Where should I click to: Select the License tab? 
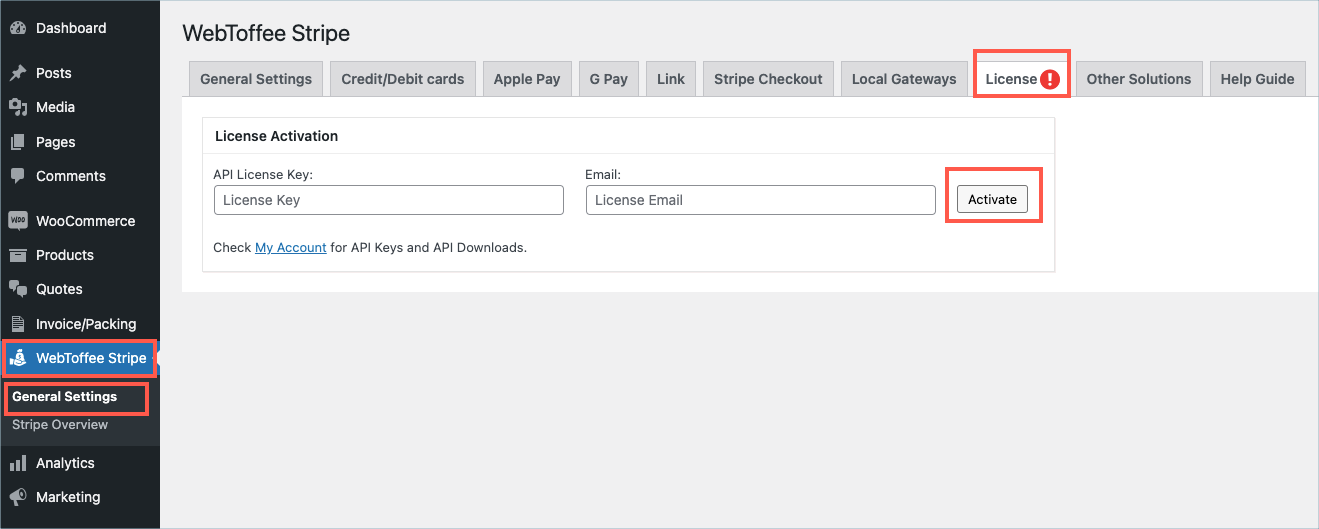click(1022, 79)
